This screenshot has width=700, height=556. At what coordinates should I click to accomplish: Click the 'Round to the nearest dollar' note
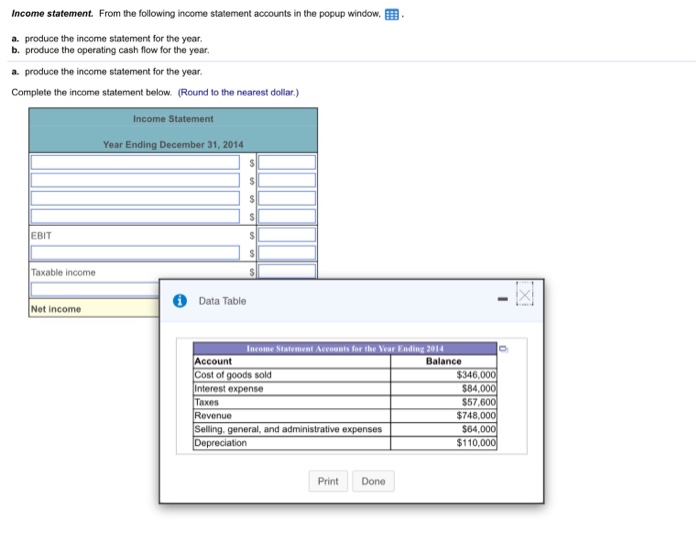click(238, 92)
